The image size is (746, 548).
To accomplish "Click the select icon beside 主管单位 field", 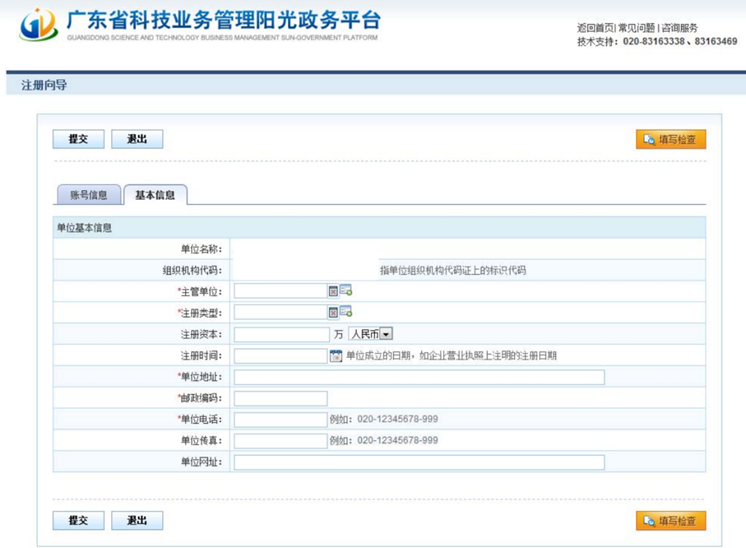I will click(346, 291).
